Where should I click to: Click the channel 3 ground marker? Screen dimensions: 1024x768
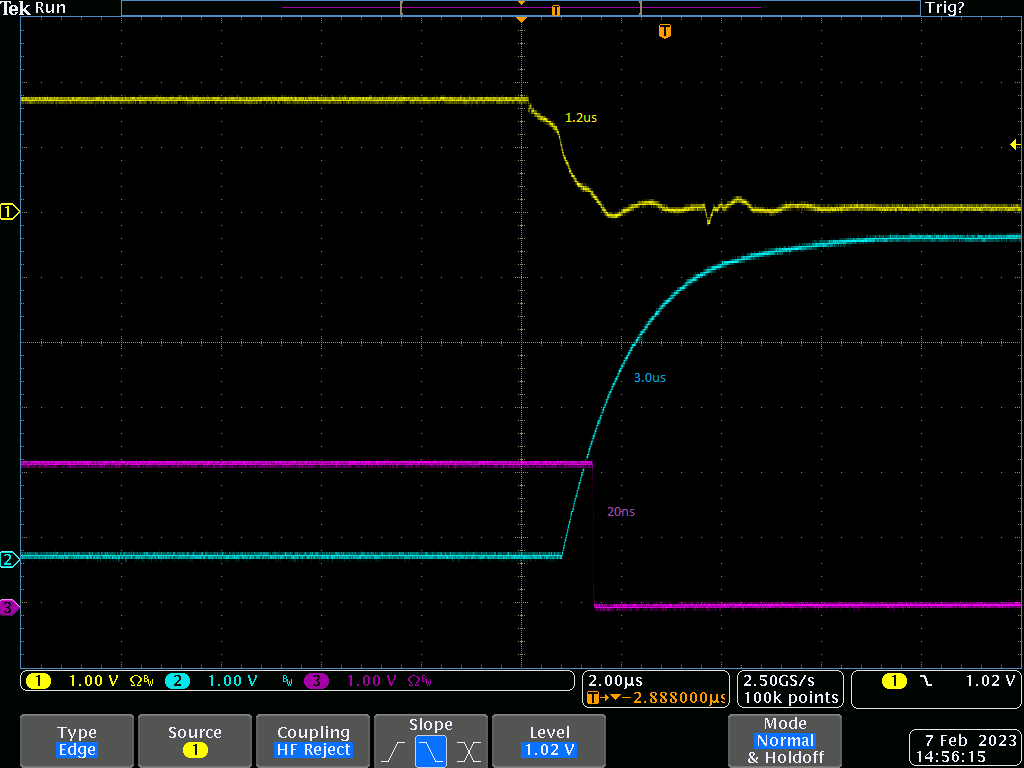pos(9,607)
